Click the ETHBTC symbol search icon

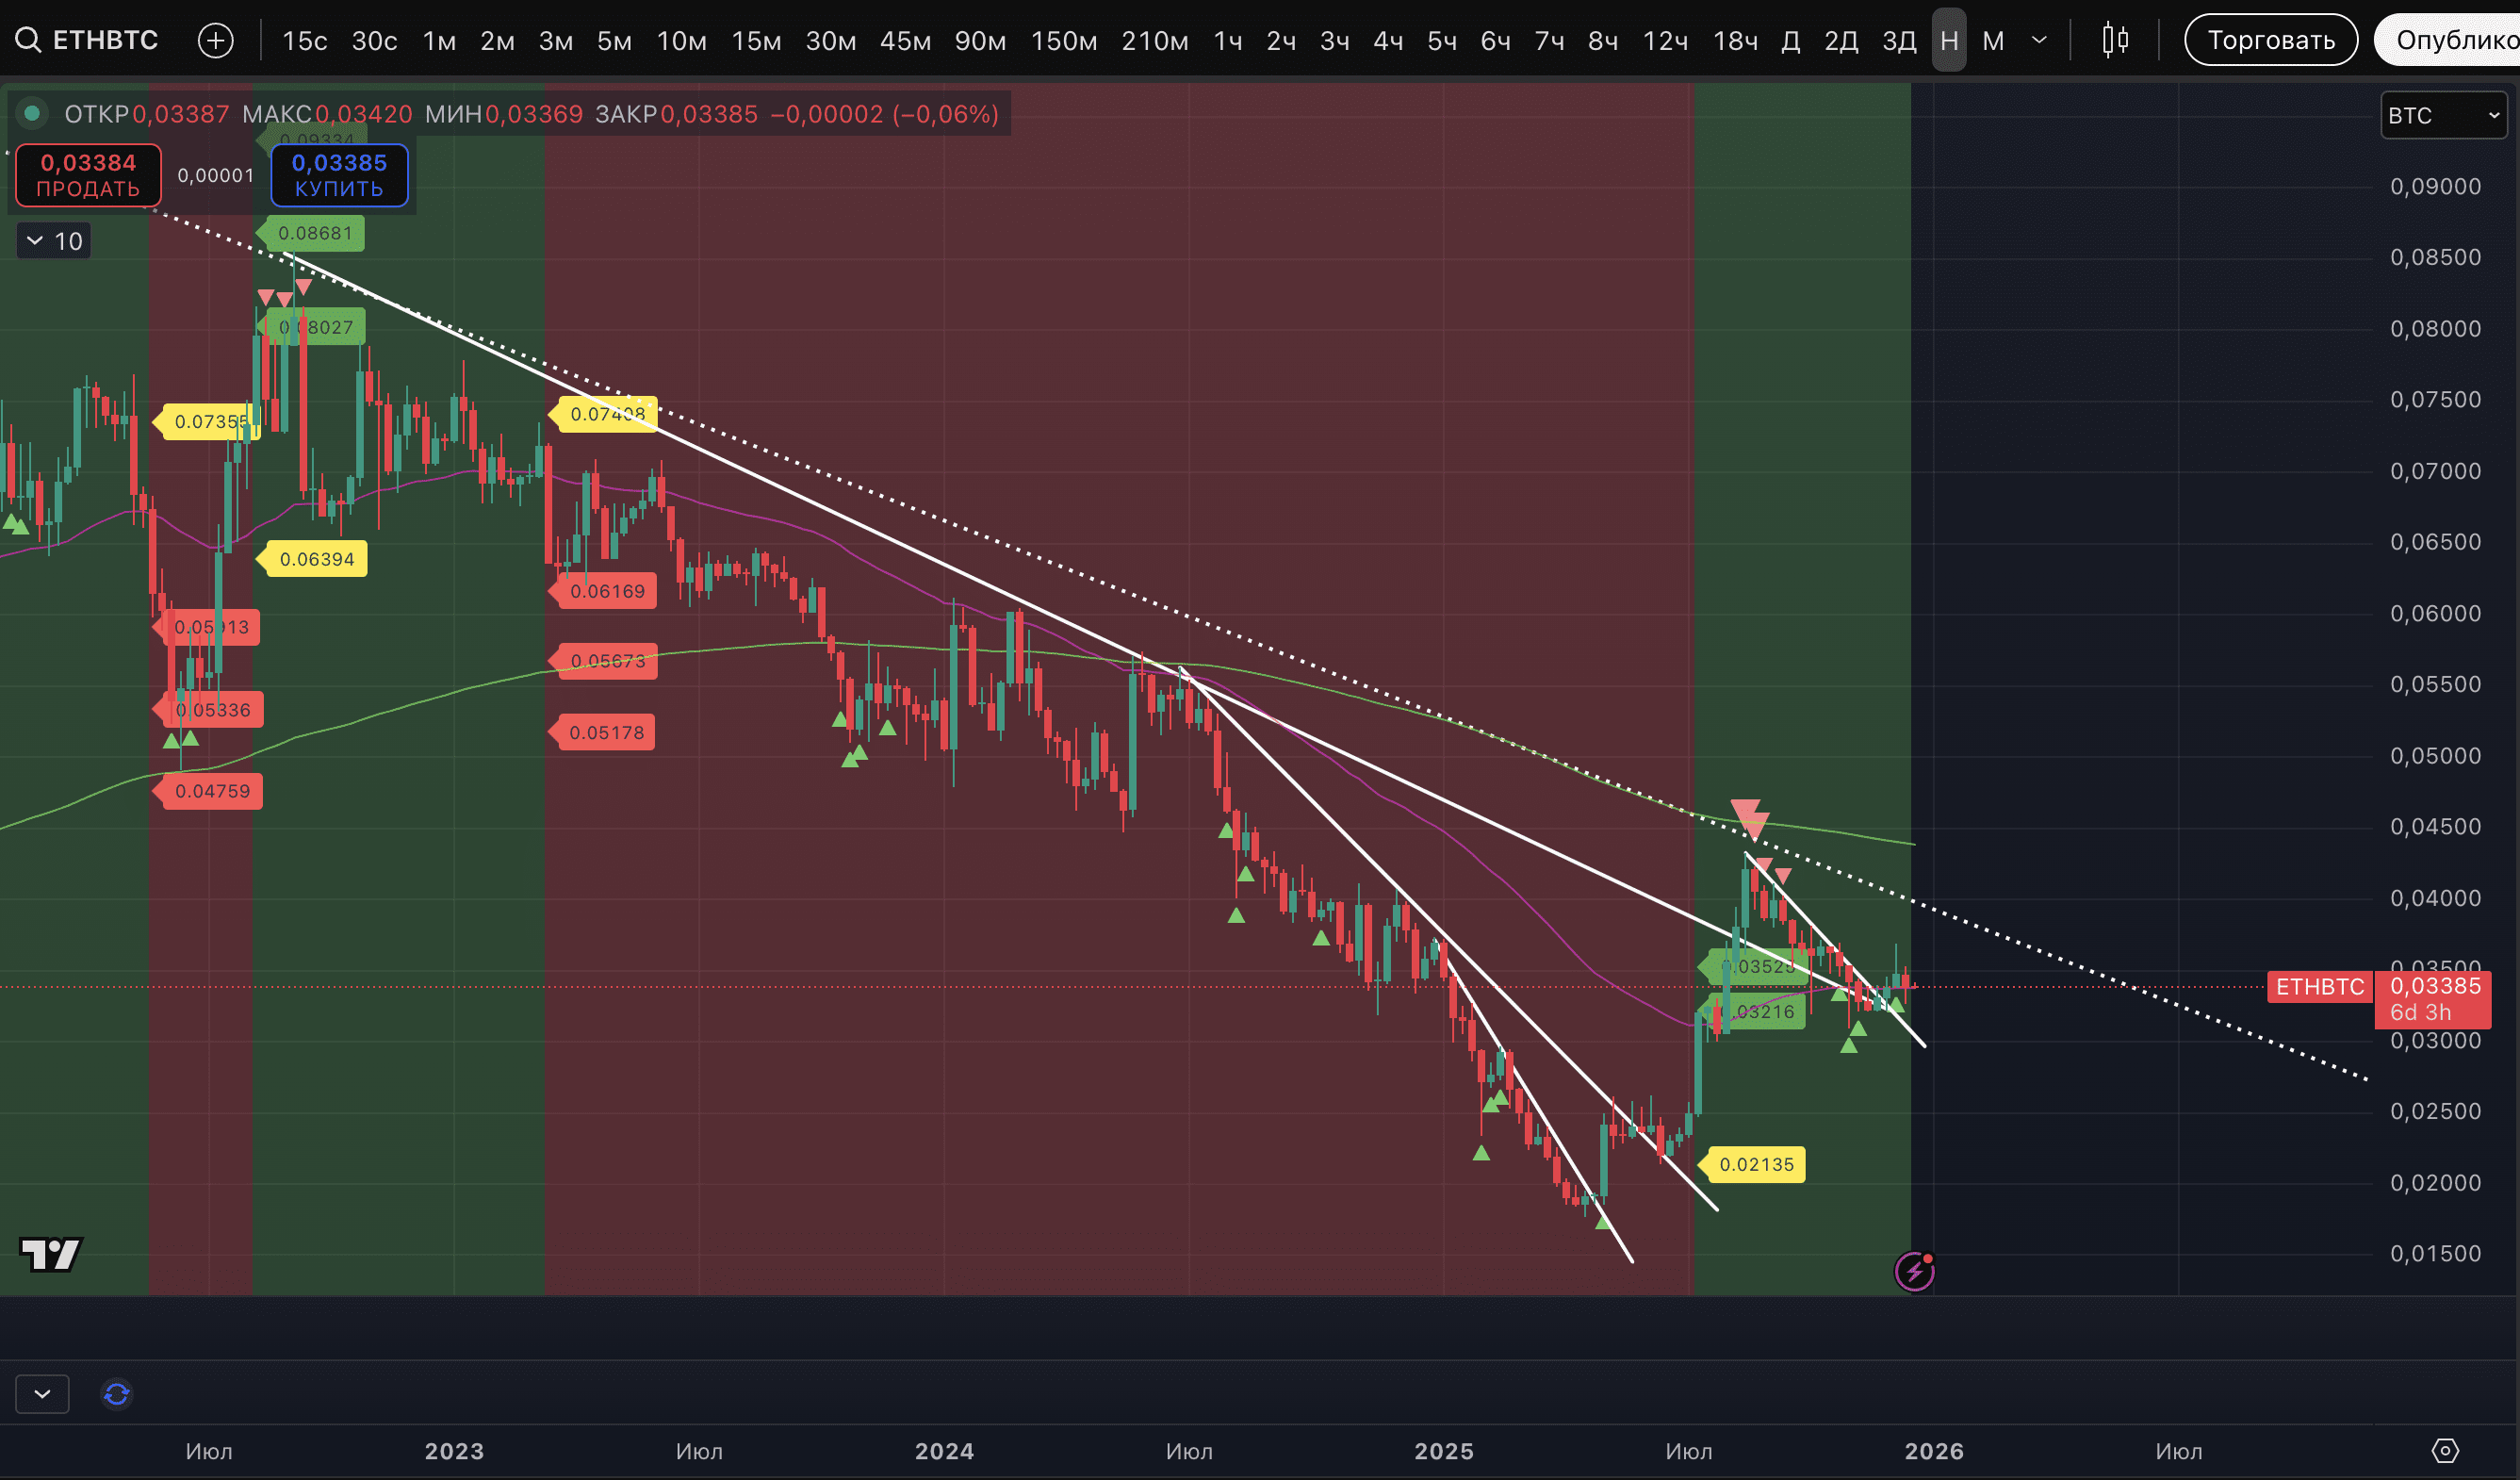coord(28,40)
